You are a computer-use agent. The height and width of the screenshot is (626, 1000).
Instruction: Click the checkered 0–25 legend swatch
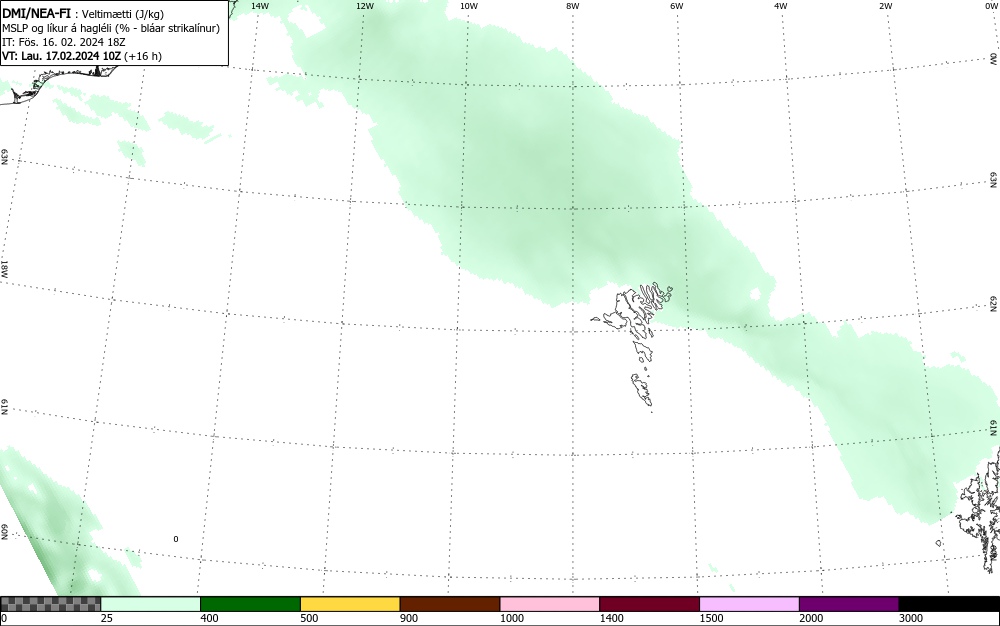pos(50,604)
